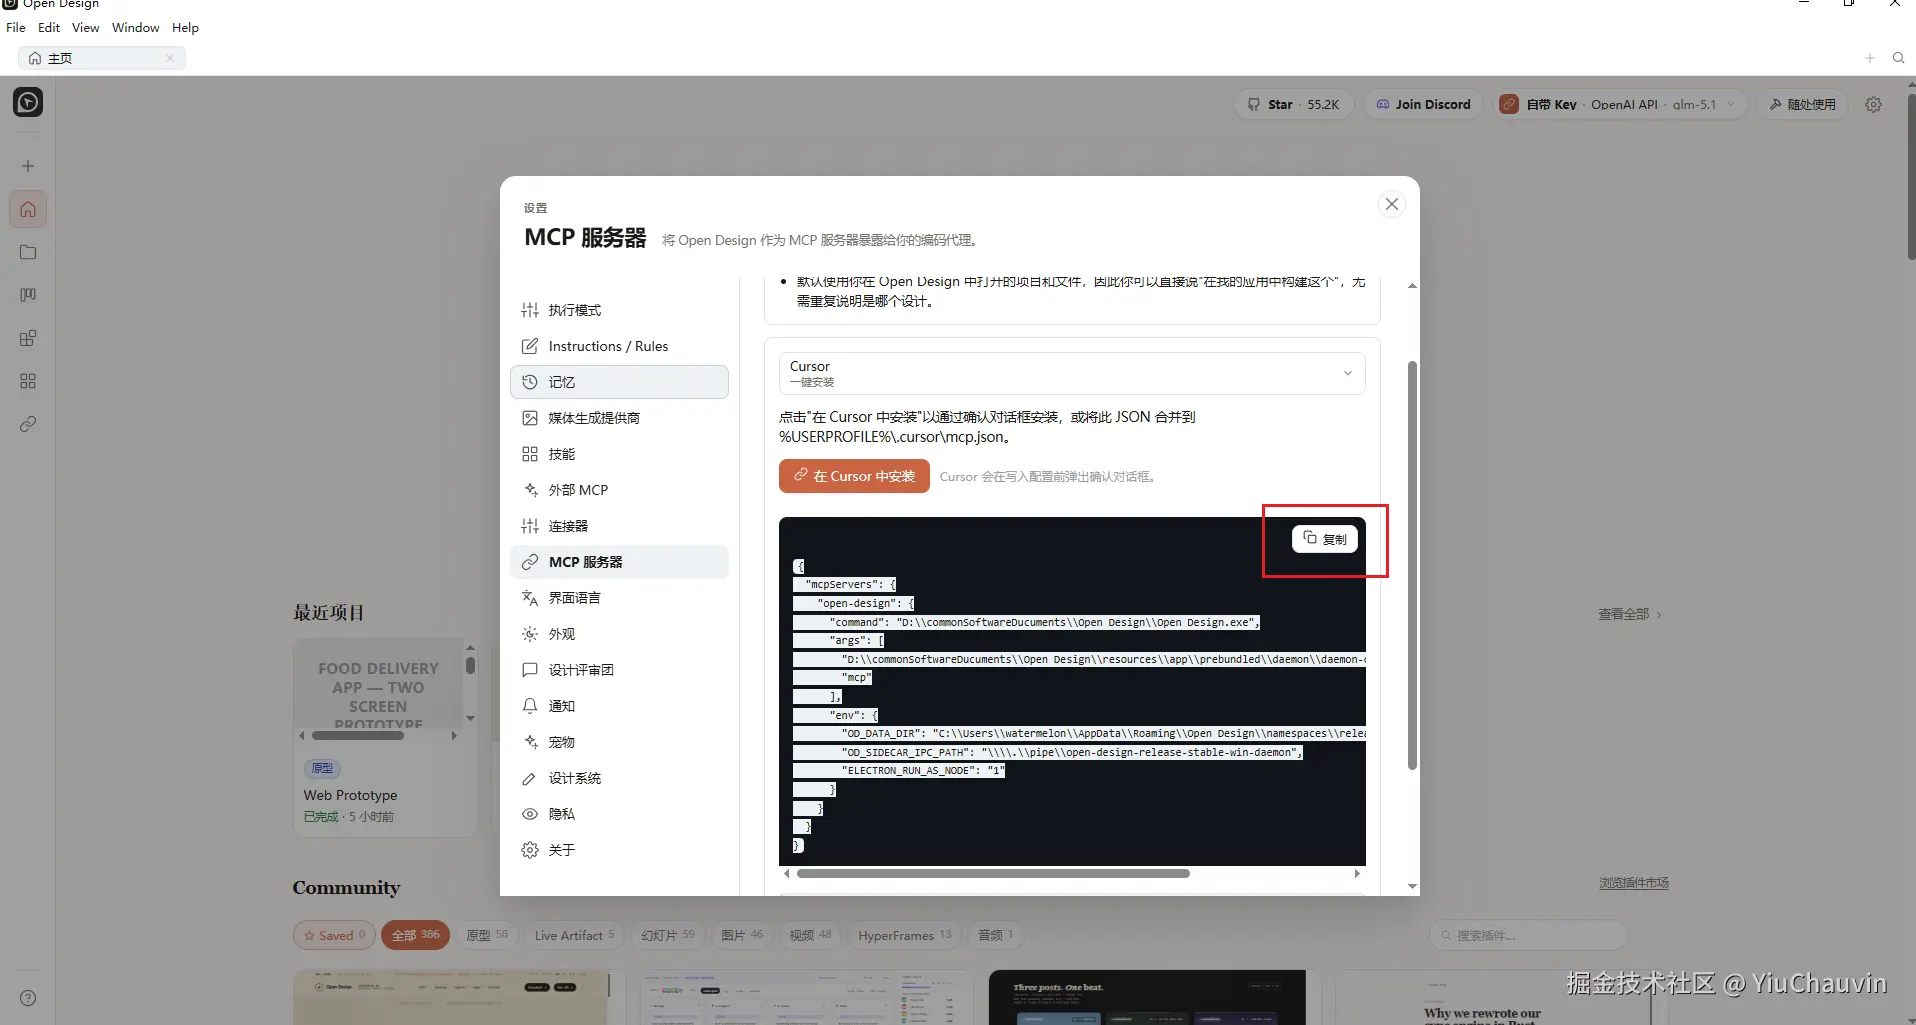Open 外部 MCP section
The width and height of the screenshot is (1916, 1025).
(x=619, y=490)
